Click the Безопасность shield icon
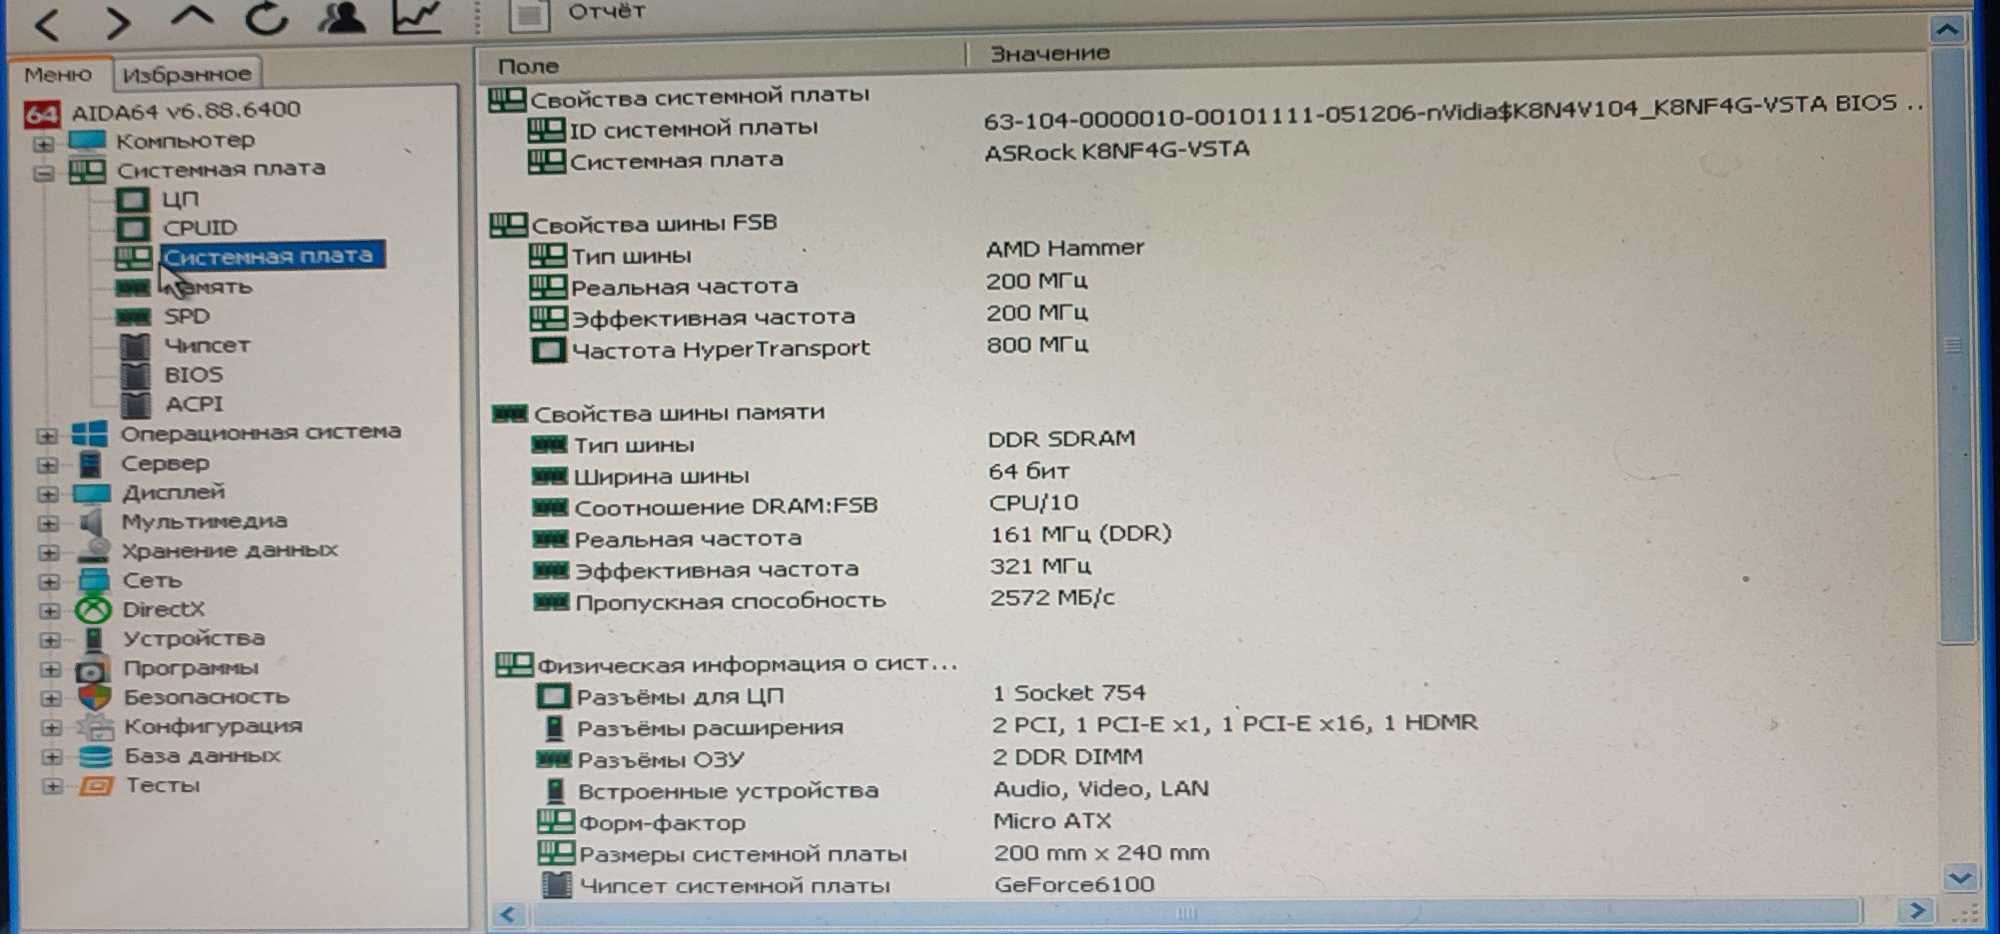The width and height of the screenshot is (2000, 934). pos(95,697)
